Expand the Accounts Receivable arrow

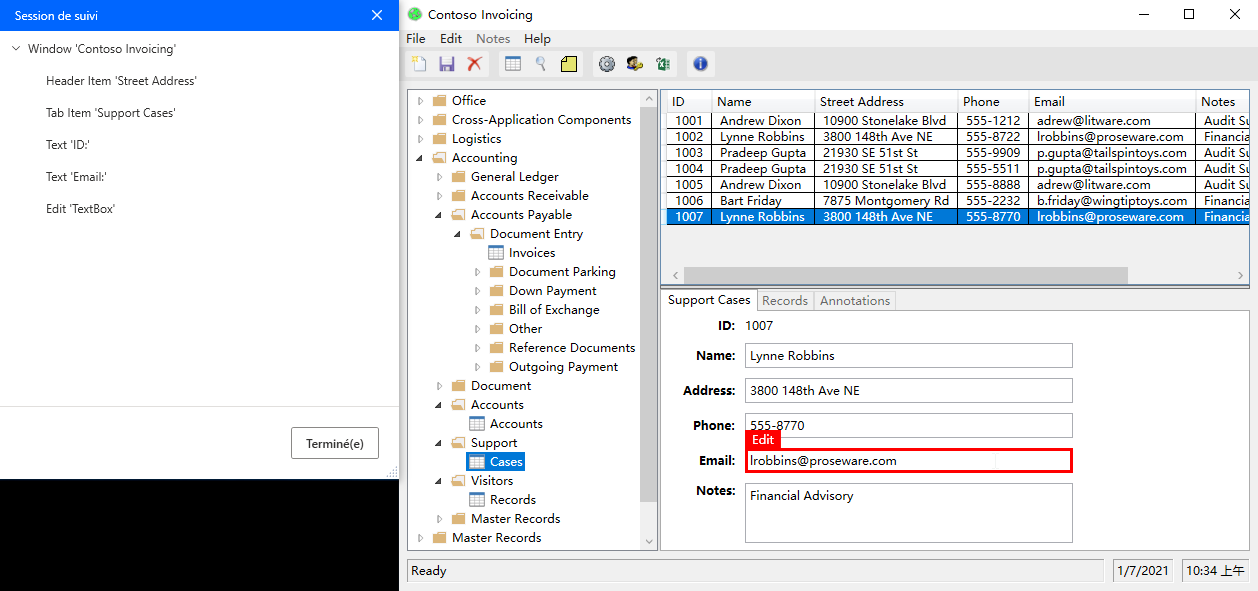click(439, 196)
